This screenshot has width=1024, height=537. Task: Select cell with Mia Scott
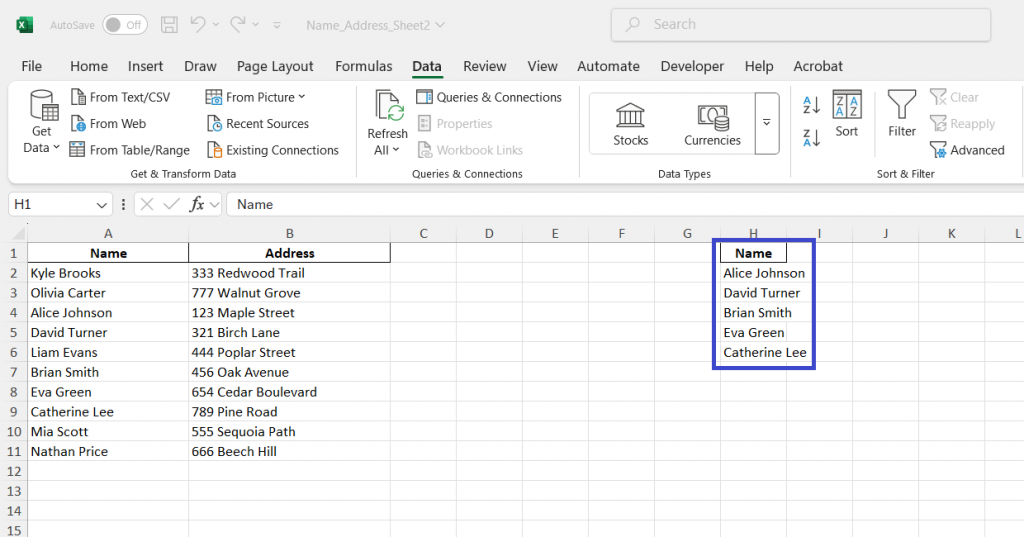(x=108, y=432)
